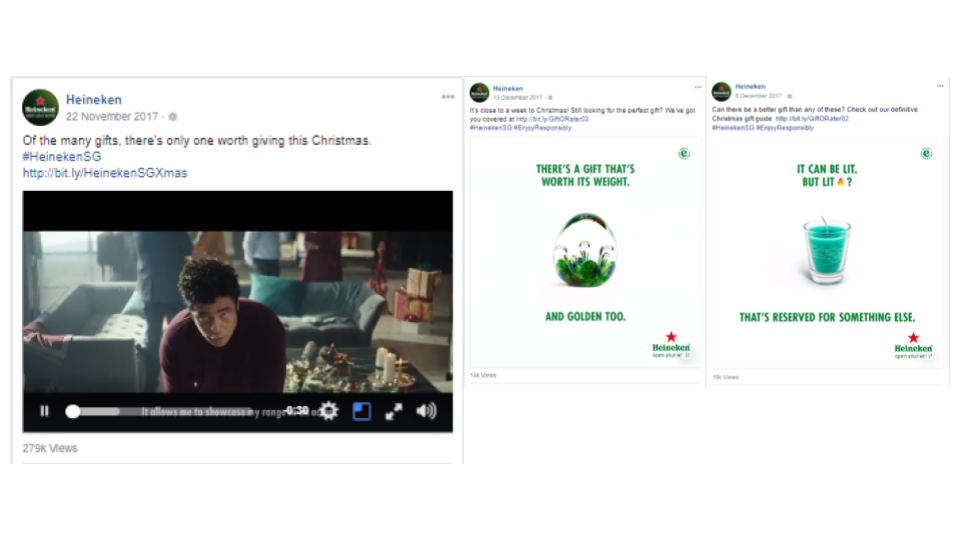The width and height of the screenshot is (960, 540).
Task: Click "IT CAN BE LIT" headline
Action: point(827,175)
